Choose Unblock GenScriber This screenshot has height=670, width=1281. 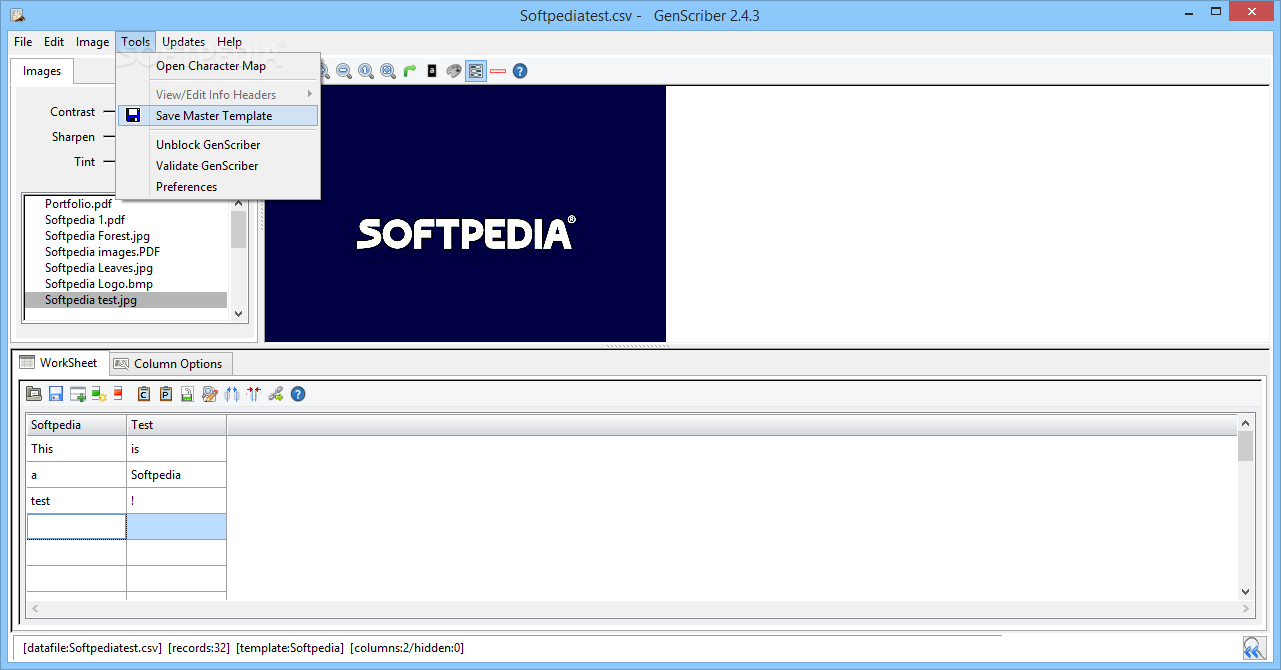pos(218,145)
